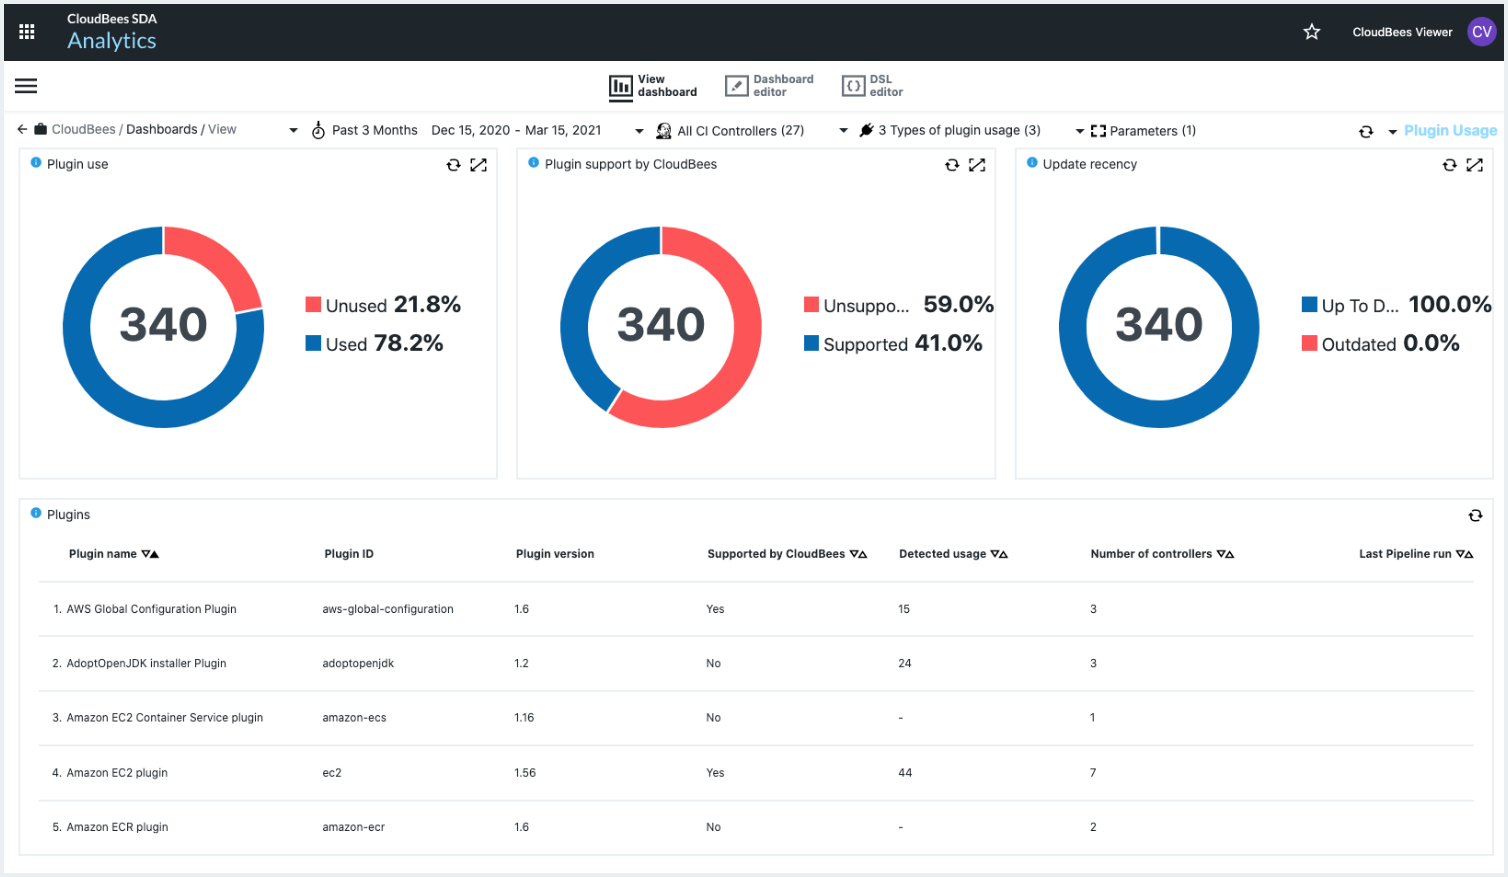
Task: Expand Plugin support by CloudBees widget fullscreen
Action: pos(977,165)
